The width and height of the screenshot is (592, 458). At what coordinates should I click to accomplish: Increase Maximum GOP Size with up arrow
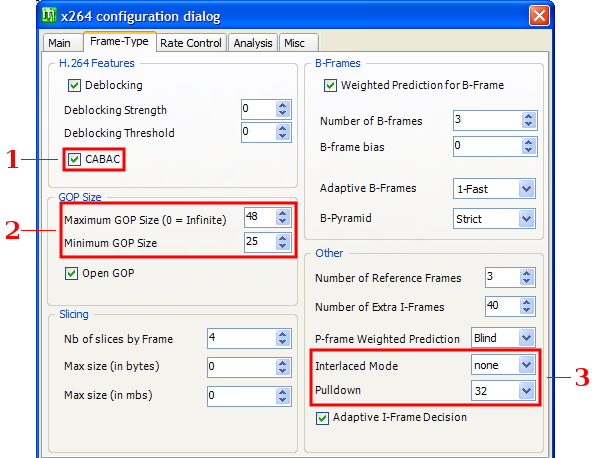[x=283, y=213]
